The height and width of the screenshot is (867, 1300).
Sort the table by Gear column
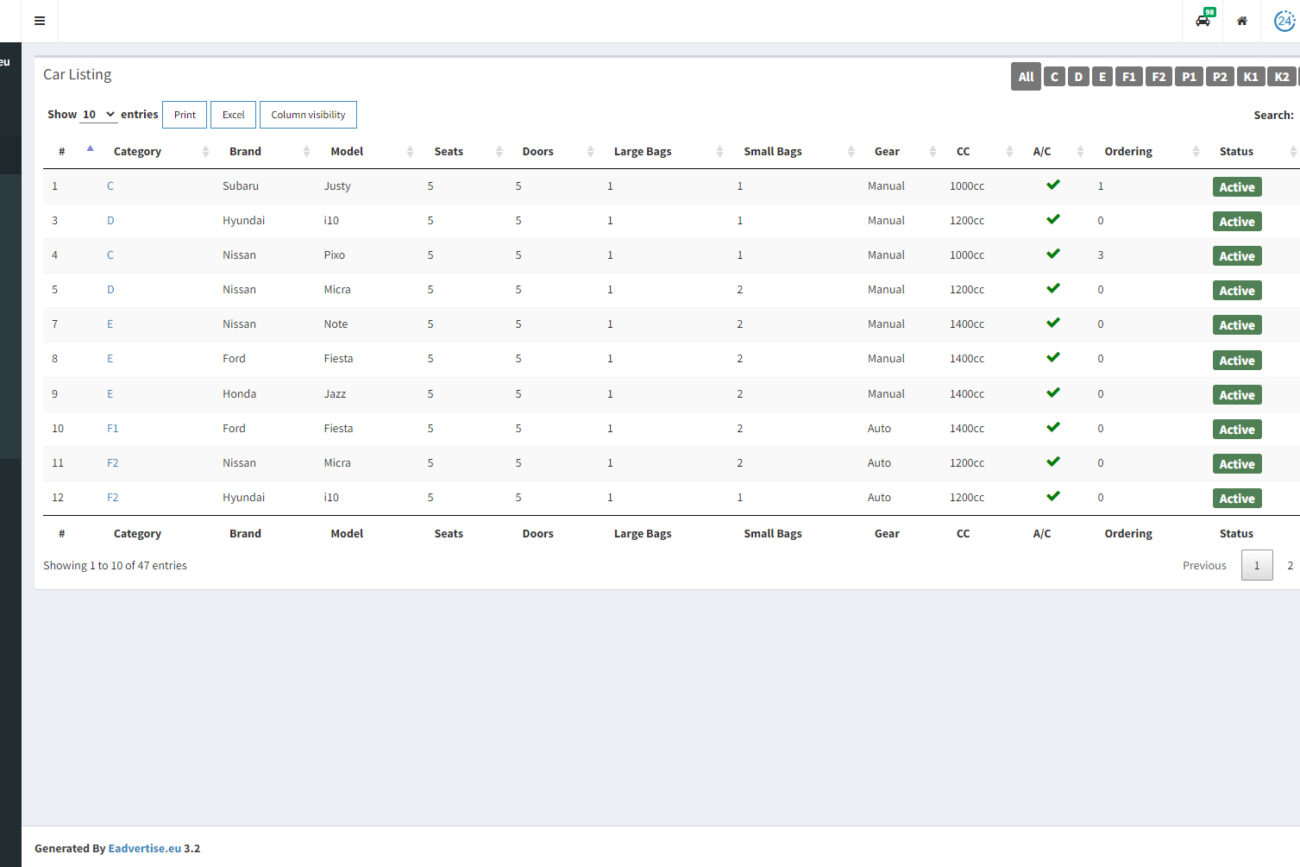point(887,152)
